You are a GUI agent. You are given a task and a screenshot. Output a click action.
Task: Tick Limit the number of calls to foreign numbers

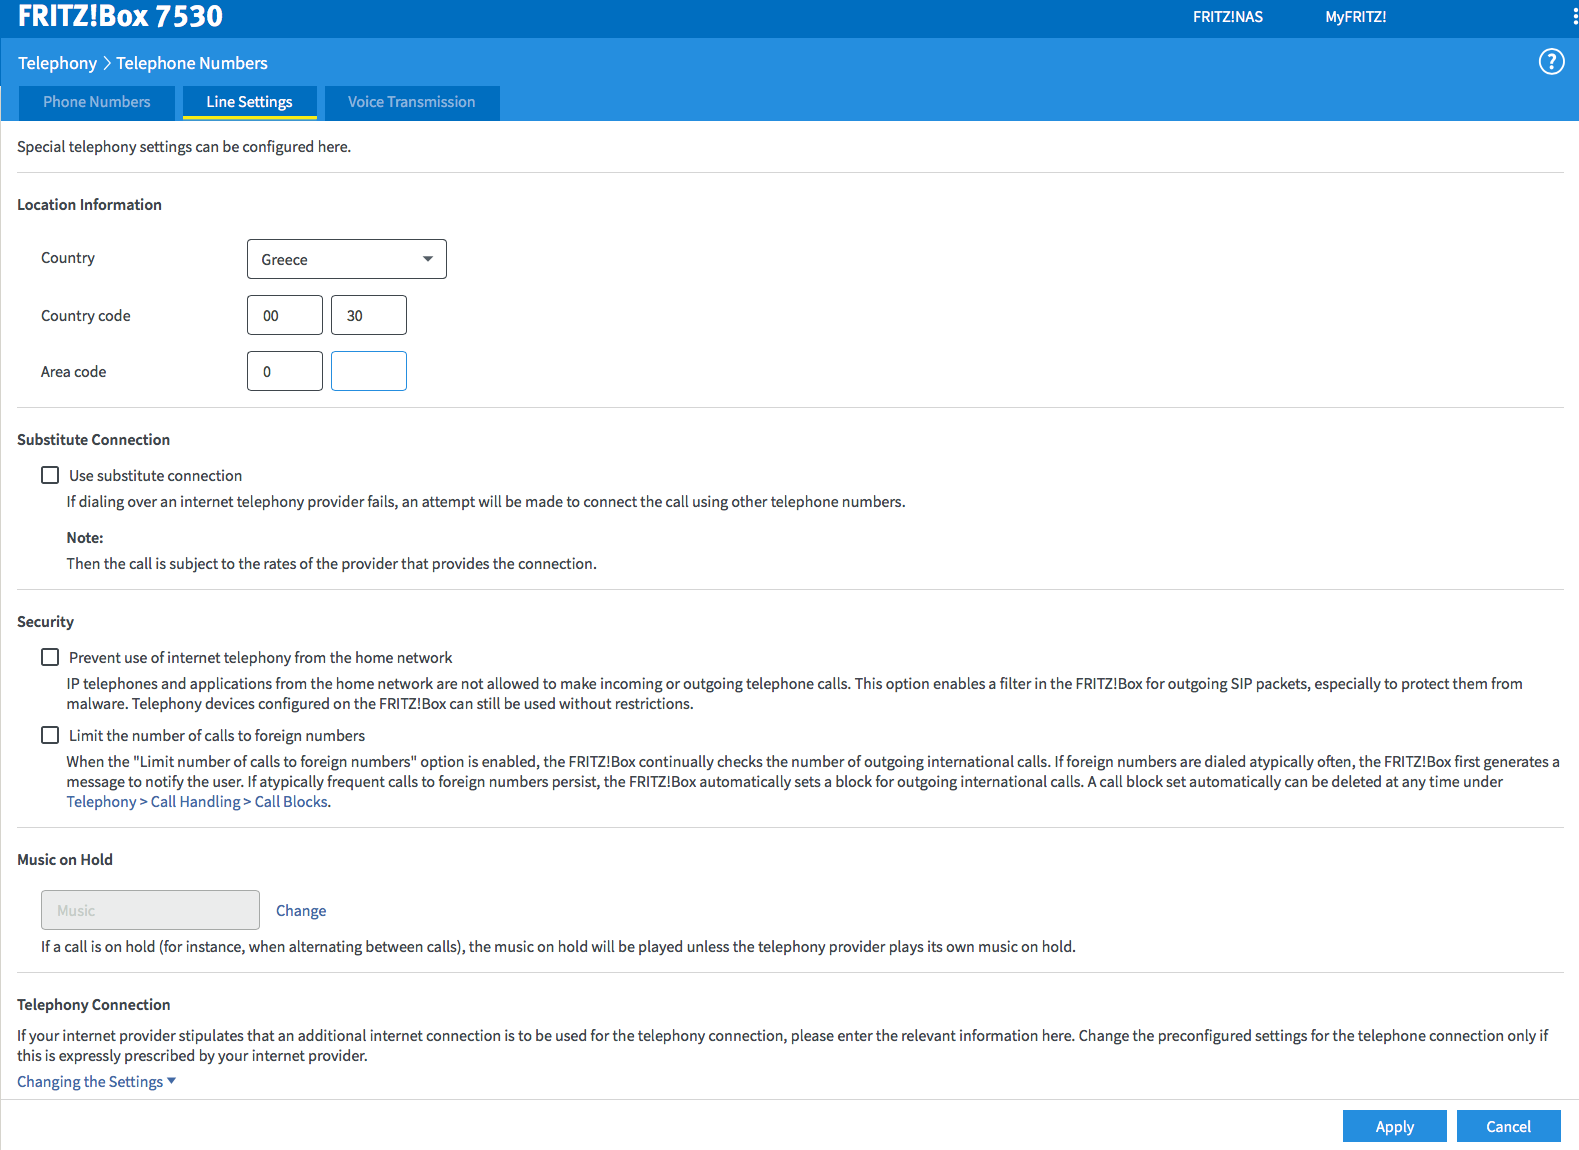50,735
